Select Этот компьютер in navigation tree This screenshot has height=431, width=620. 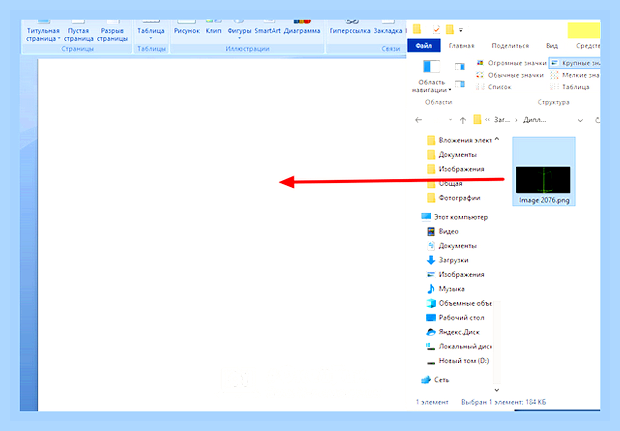[x=455, y=217]
